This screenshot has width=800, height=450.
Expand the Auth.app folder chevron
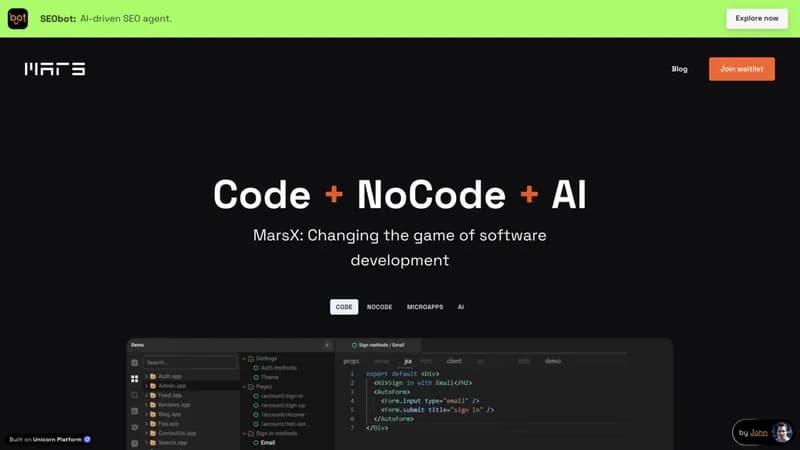[x=146, y=377]
